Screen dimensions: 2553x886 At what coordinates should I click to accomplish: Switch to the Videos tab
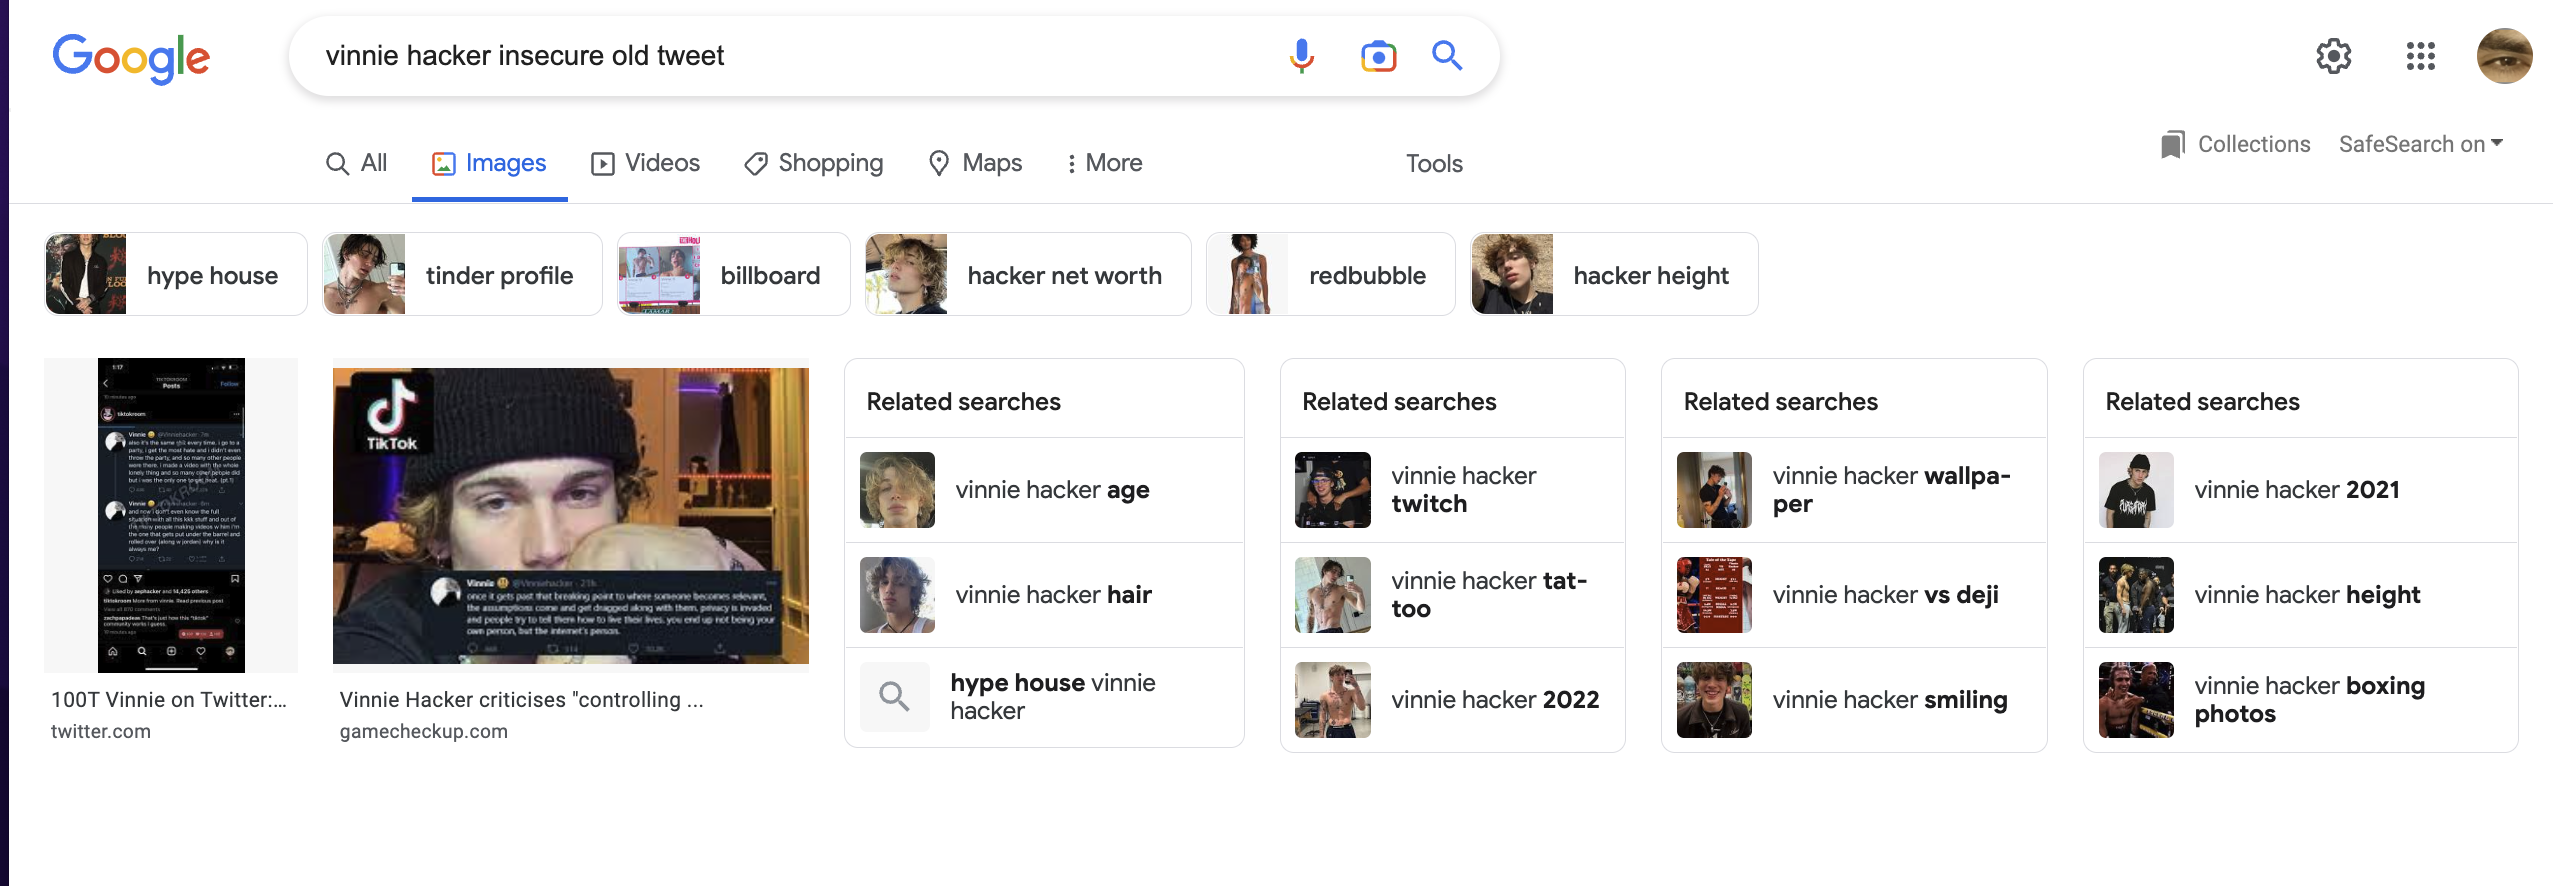(645, 163)
